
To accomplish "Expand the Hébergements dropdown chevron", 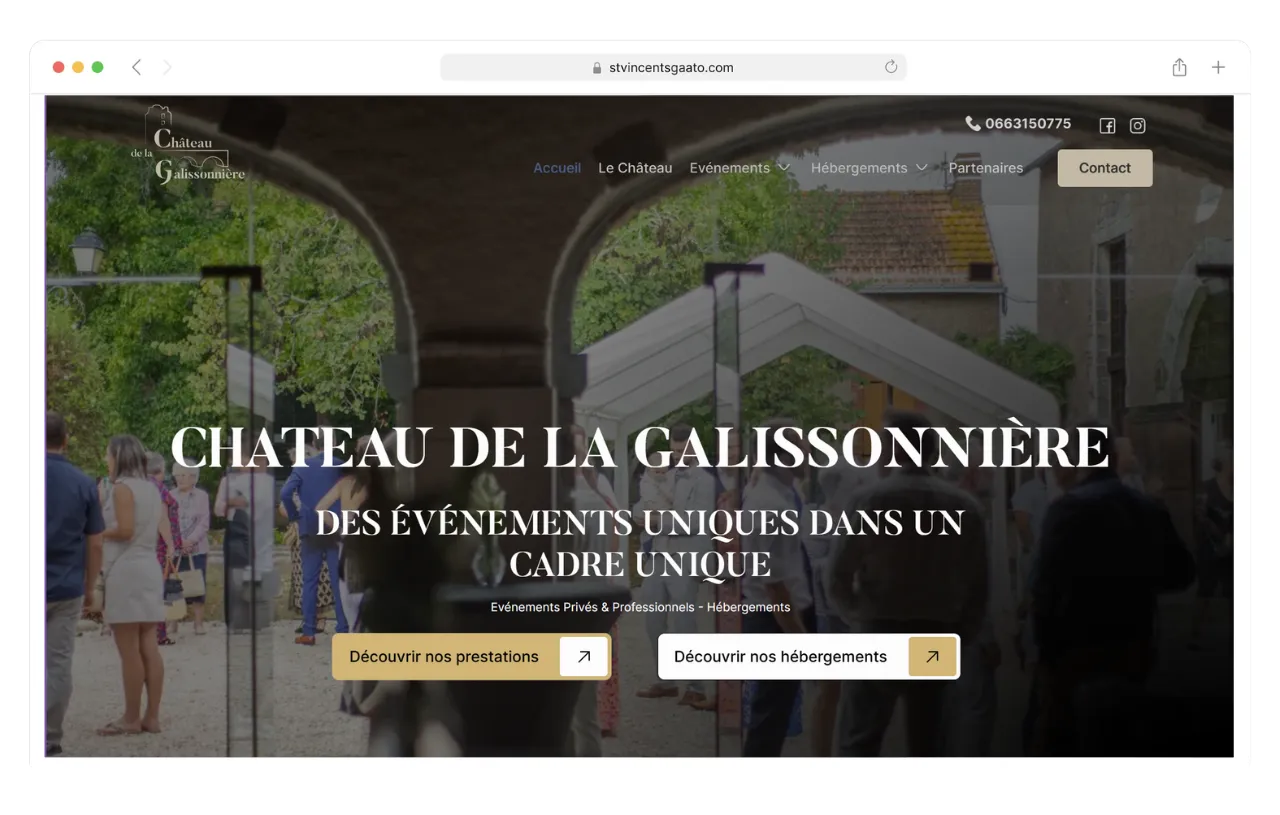I will tap(921, 168).
